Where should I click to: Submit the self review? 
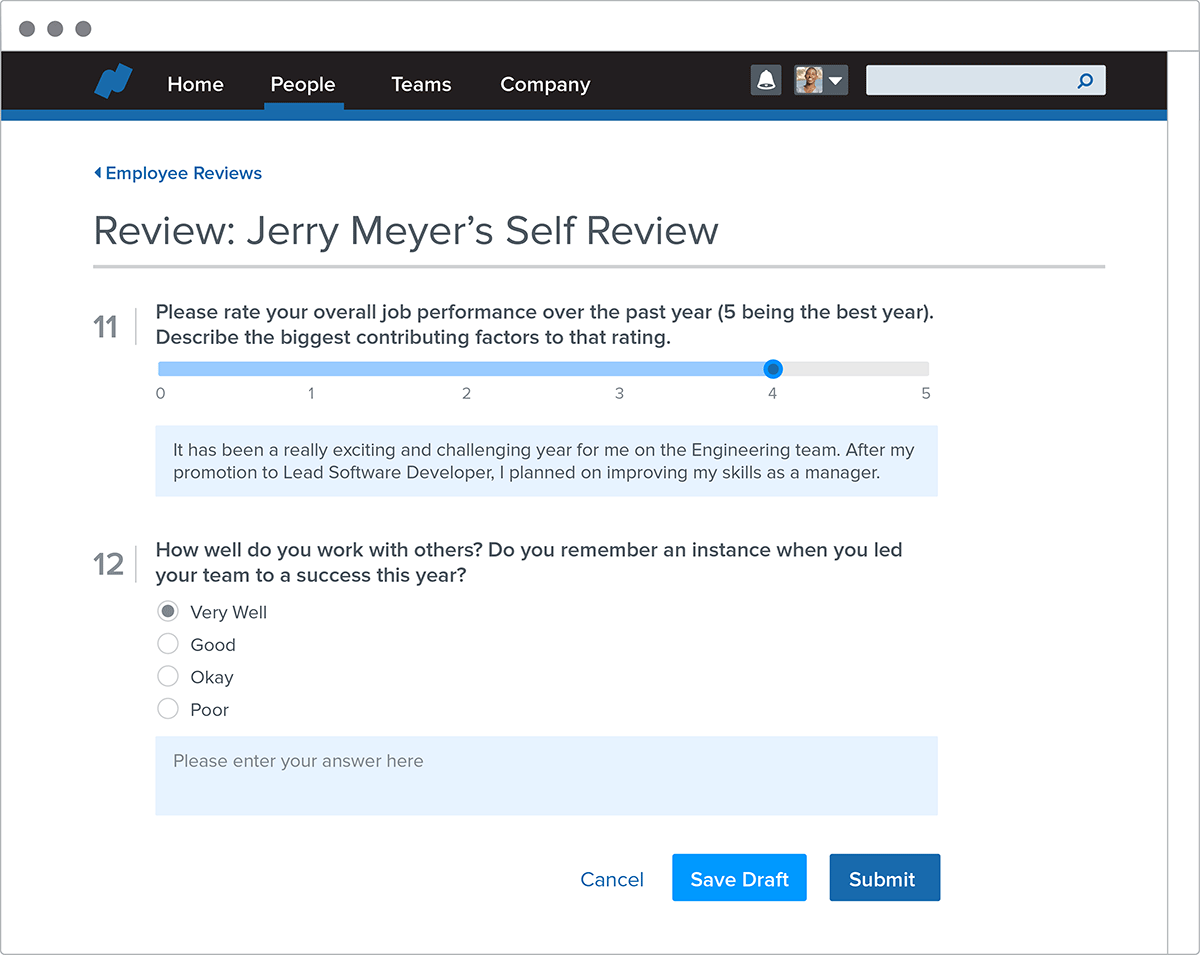click(884, 878)
